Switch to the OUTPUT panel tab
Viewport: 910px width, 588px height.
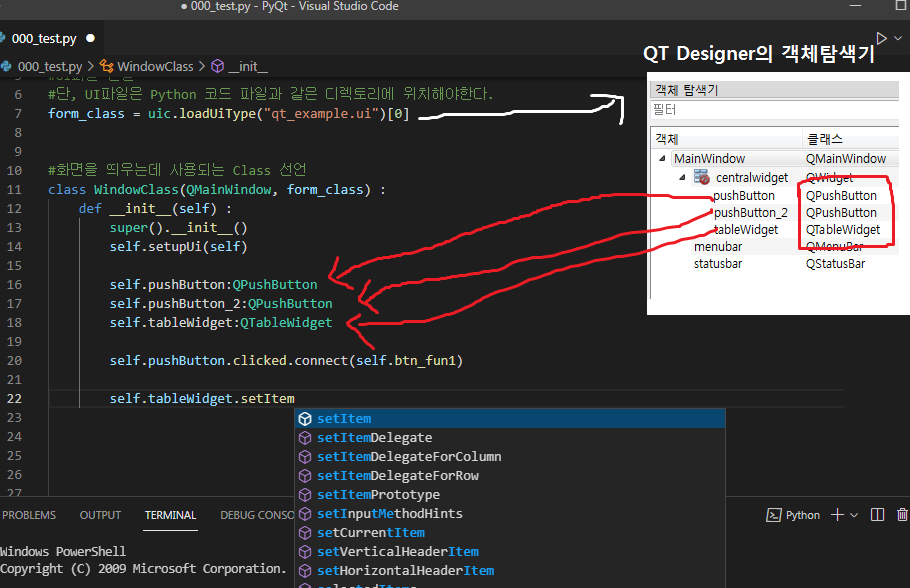coord(100,515)
